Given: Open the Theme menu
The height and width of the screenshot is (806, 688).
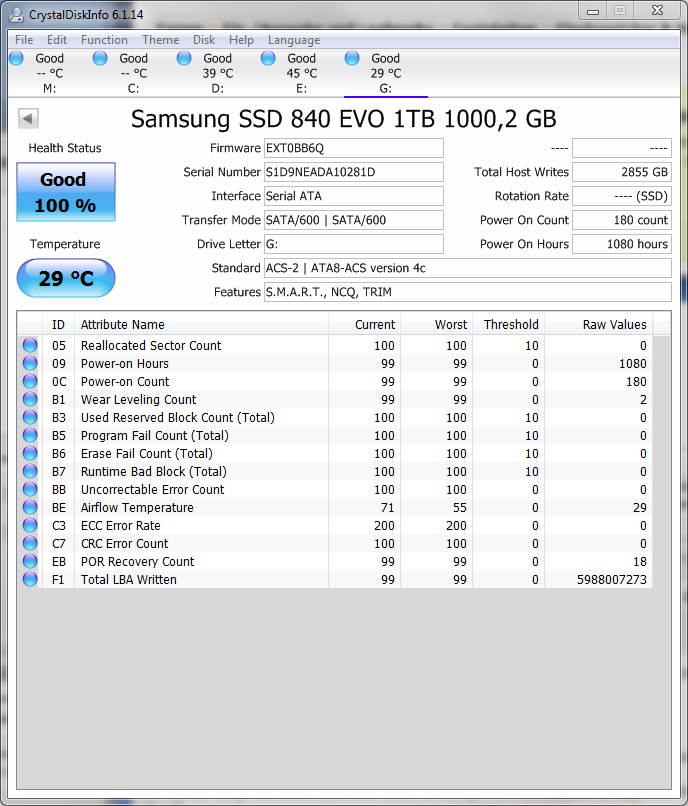Looking at the screenshot, I should click(x=161, y=40).
